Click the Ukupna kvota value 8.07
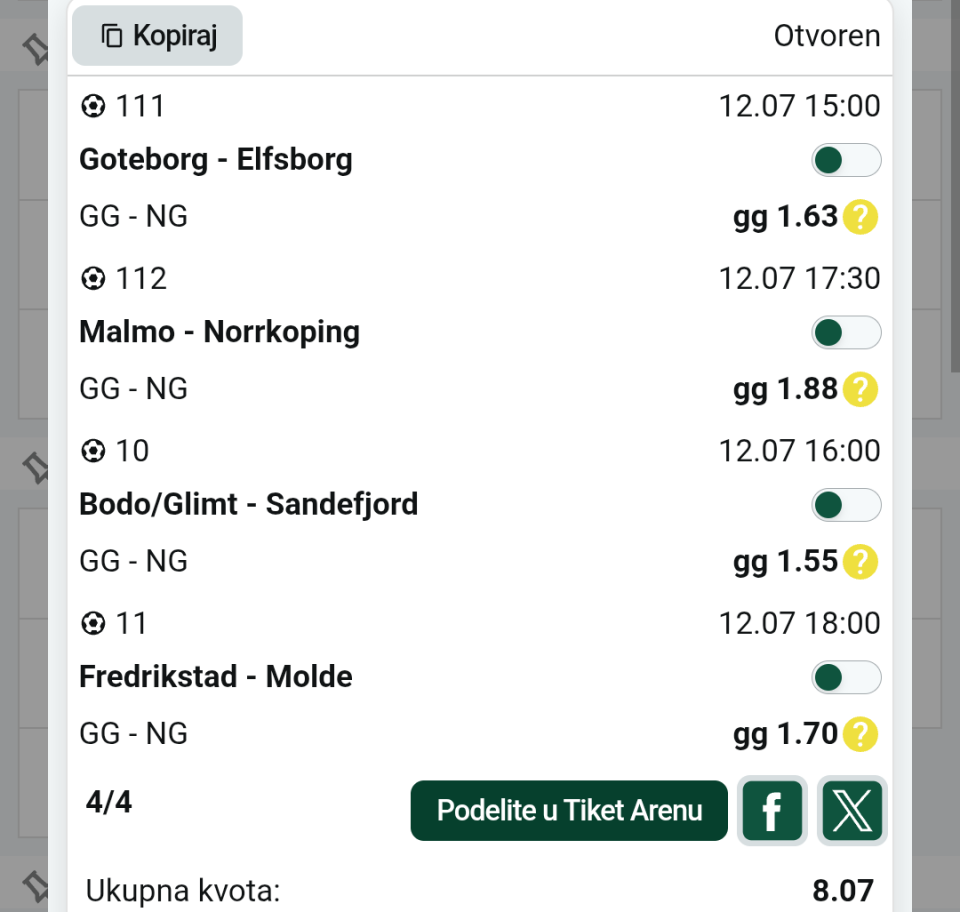The height and width of the screenshot is (912, 960). [842, 891]
